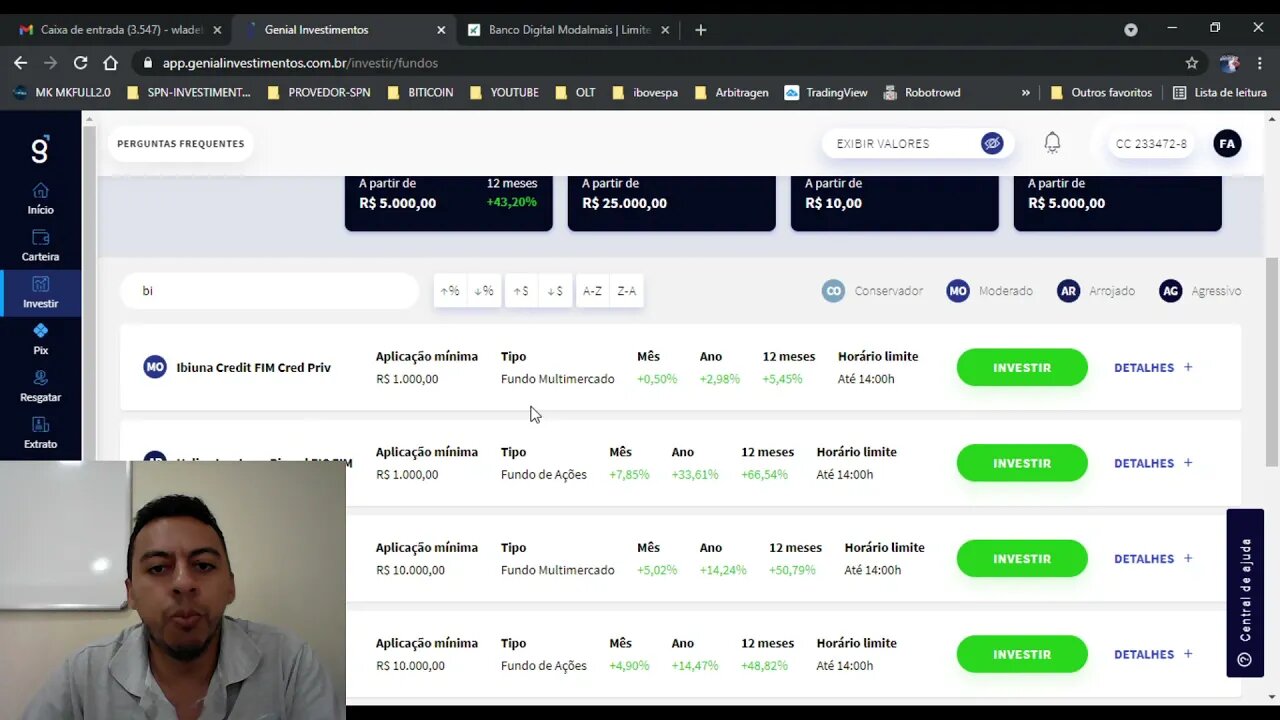The width and height of the screenshot is (1280, 720).
Task: Open Pix in the sidebar
Action: [x=40, y=339]
